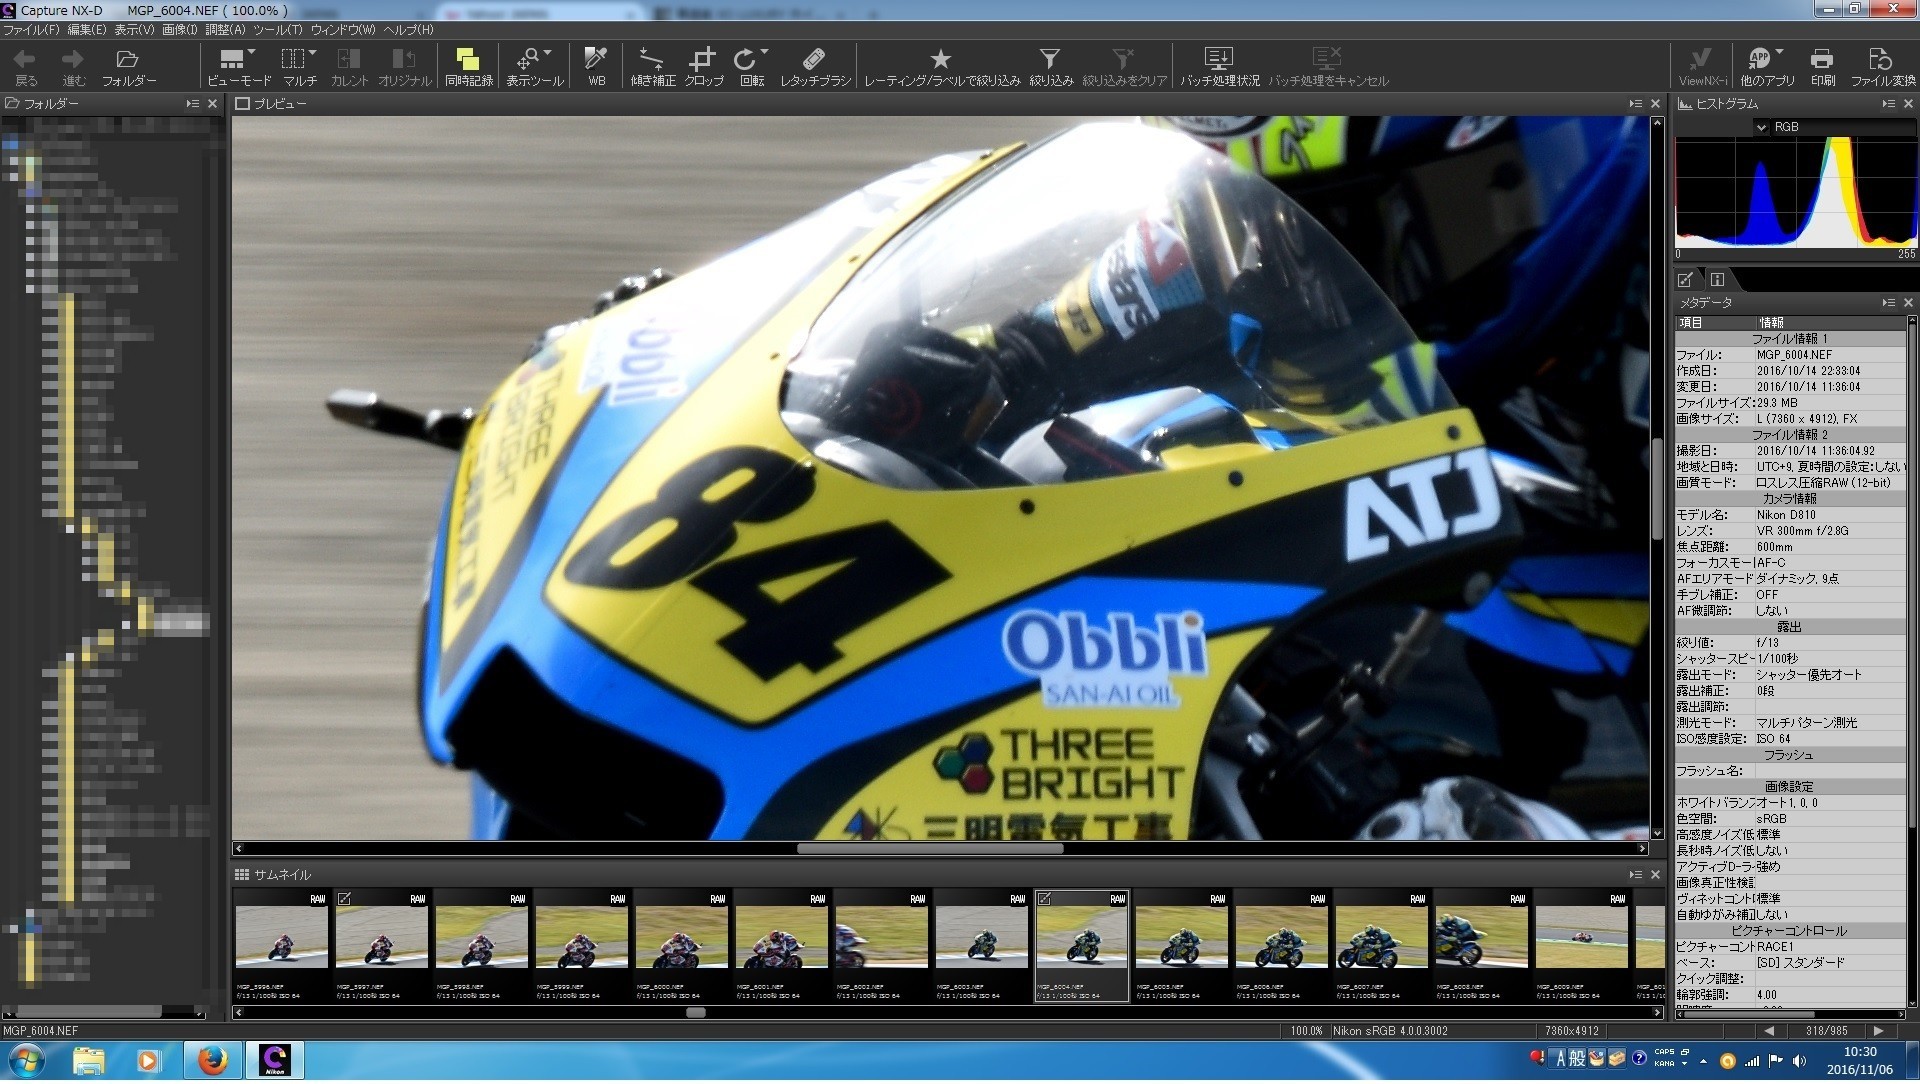Viewport: 1920px width, 1084px height.
Task: Close the ヒストグラム histogram panel
Action: pos(1908,104)
